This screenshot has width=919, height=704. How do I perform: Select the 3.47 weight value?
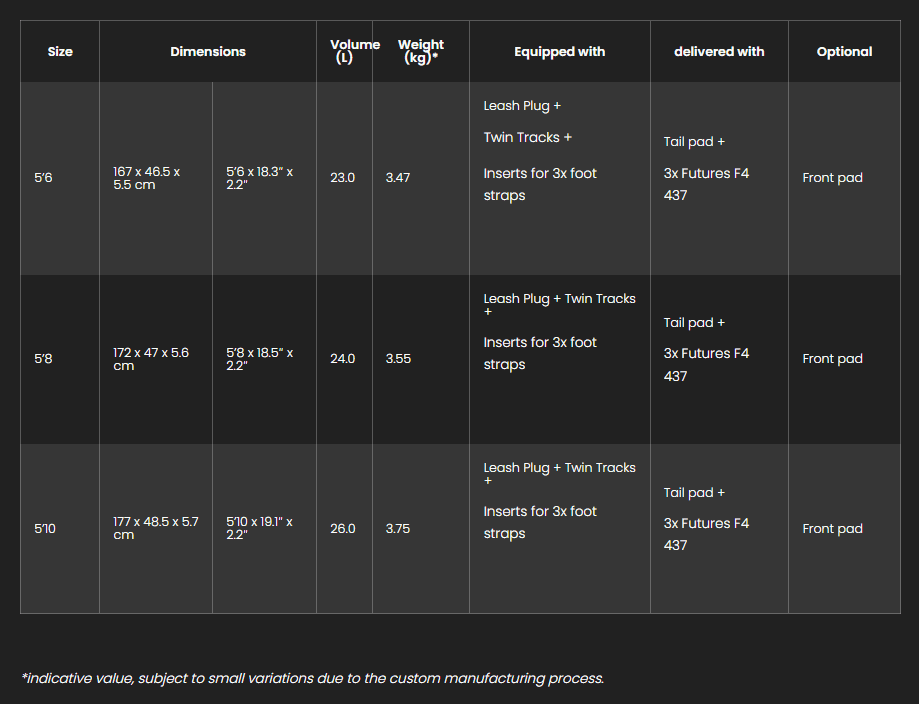[398, 178]
